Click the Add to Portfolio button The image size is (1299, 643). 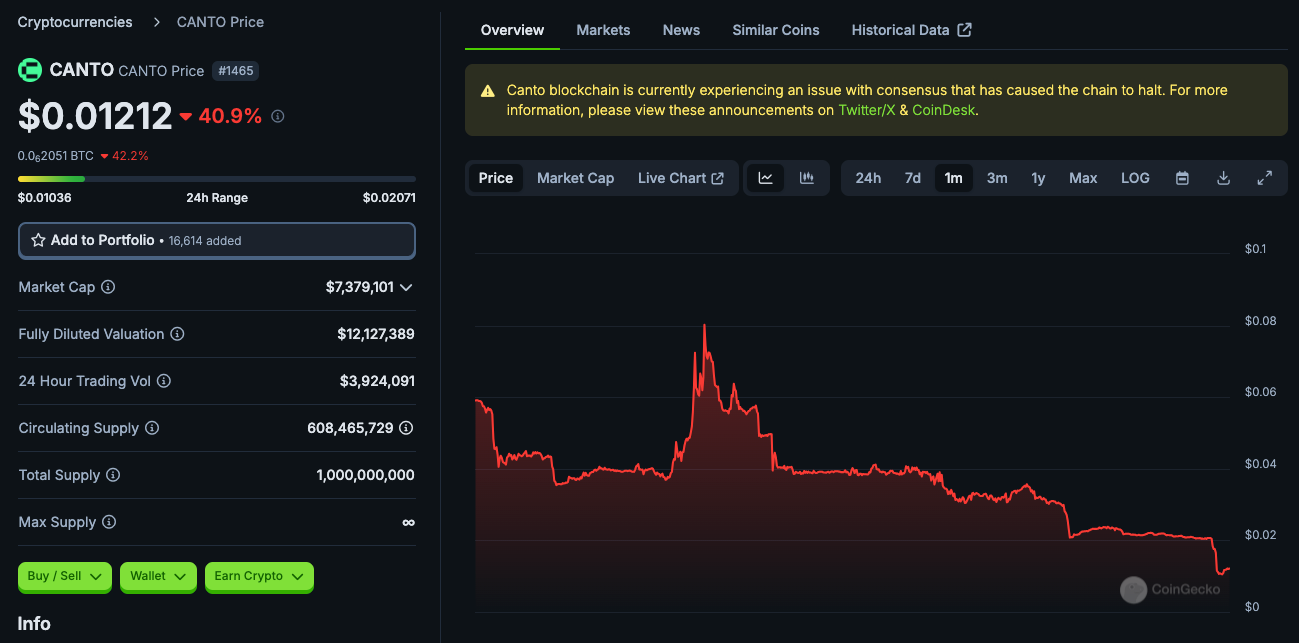point(216,241)
